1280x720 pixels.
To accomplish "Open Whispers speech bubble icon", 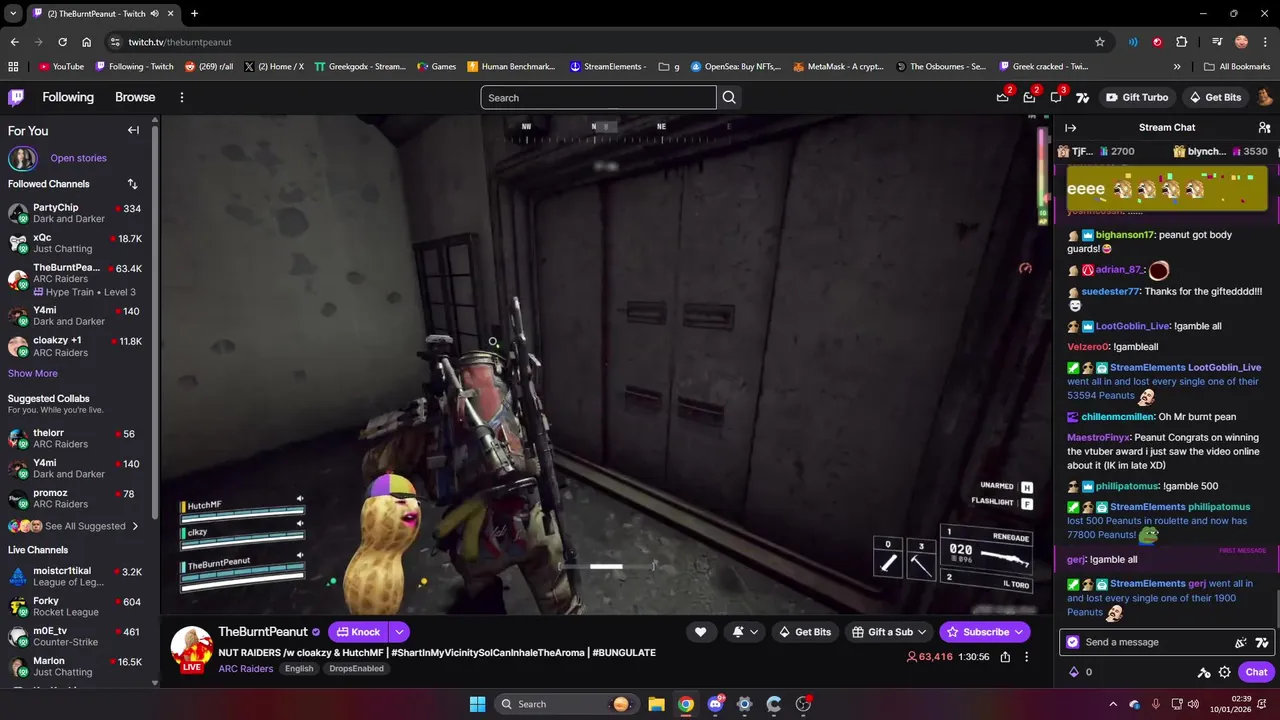I will [x=1056, y=97].
